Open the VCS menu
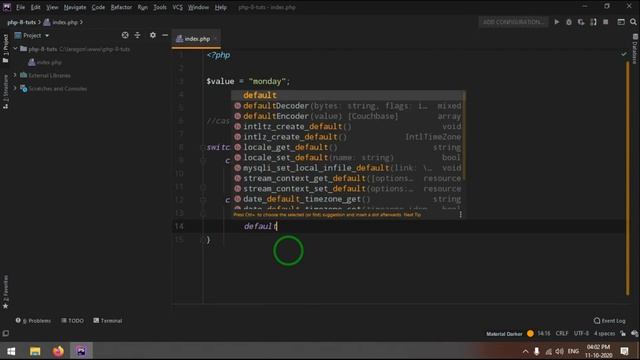Viewport: 640px width, 360px height. pyautogui.click(x=178, y=7)
